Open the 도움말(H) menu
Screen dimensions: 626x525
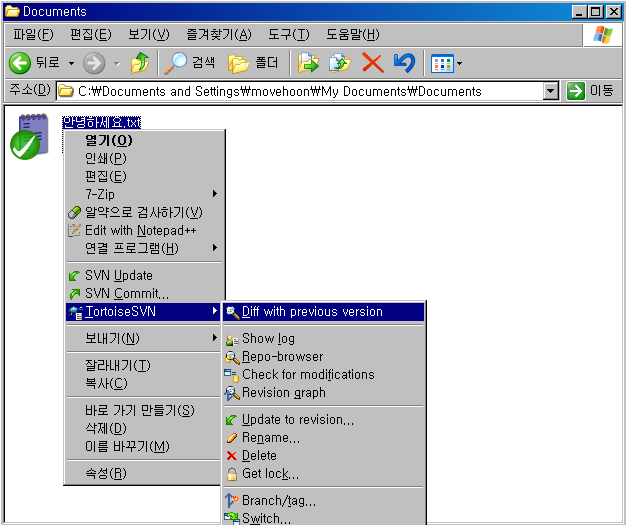click(353, 35)
